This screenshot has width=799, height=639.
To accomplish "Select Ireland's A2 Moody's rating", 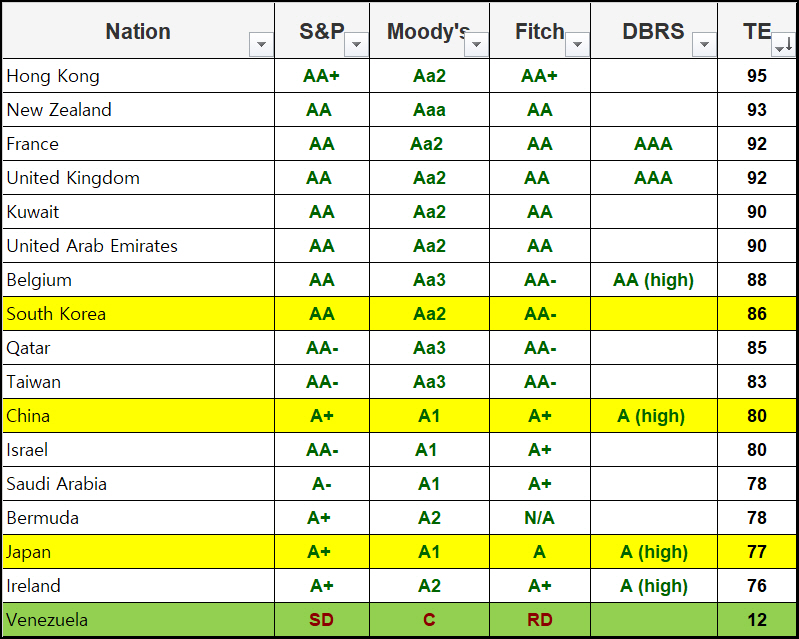I will pos(429,586).
